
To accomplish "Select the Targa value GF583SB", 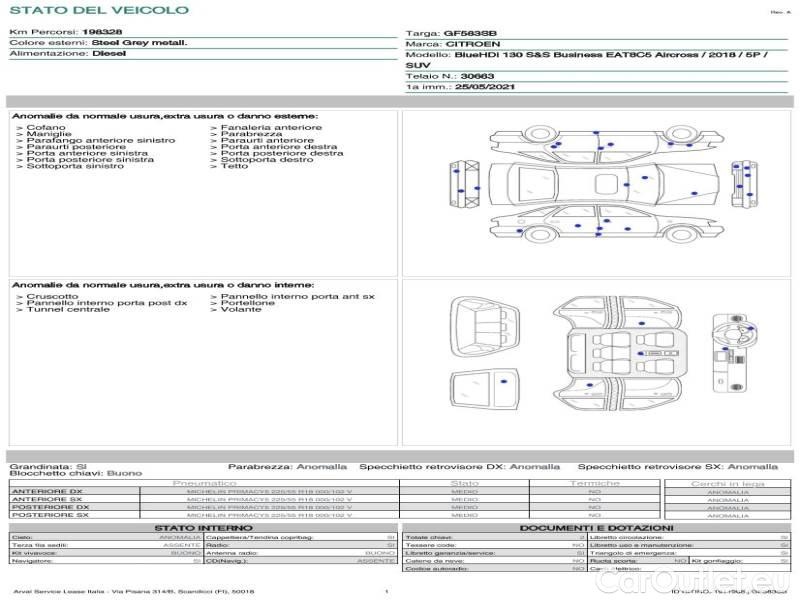I will [x=470, y=33].
